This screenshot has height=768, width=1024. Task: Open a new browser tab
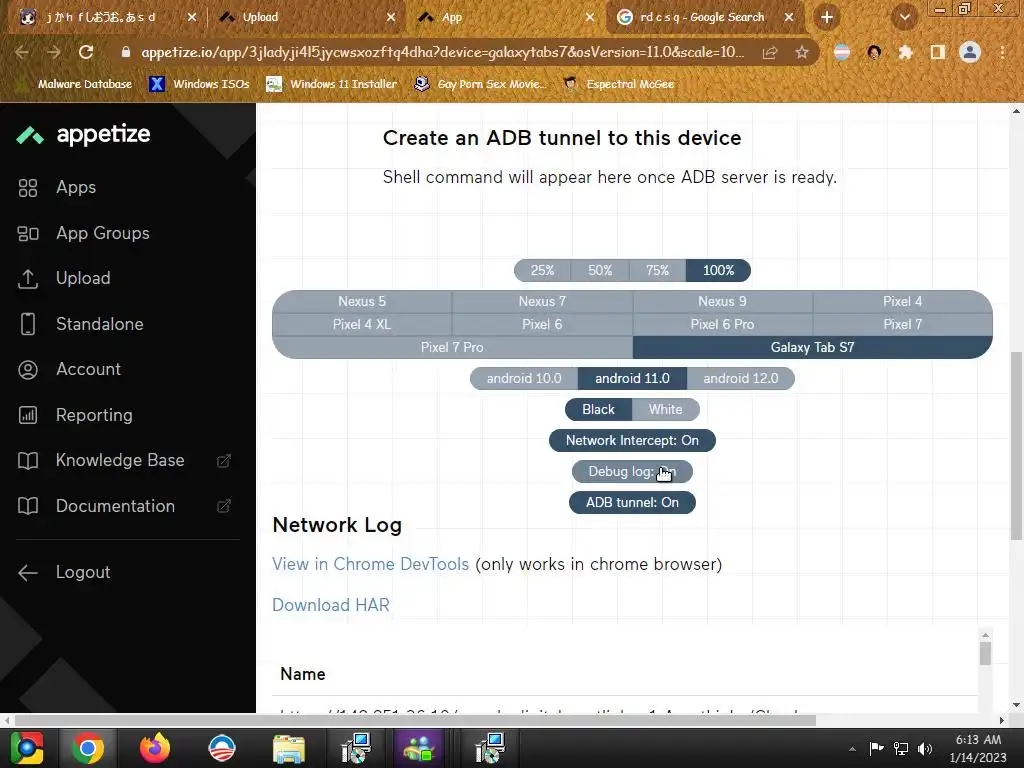[827, 18]
